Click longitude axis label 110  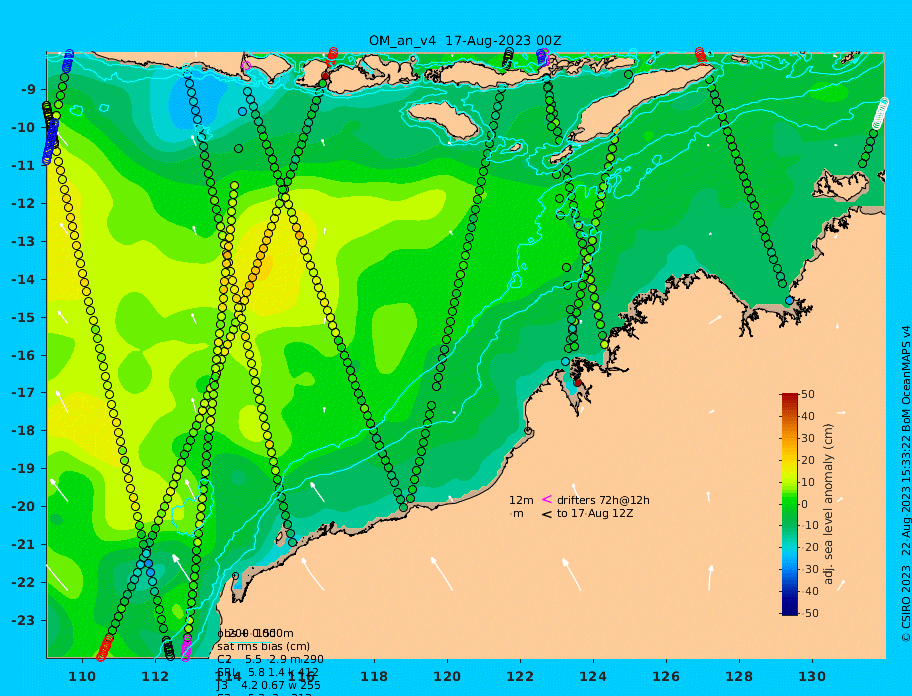click(83, 676)
